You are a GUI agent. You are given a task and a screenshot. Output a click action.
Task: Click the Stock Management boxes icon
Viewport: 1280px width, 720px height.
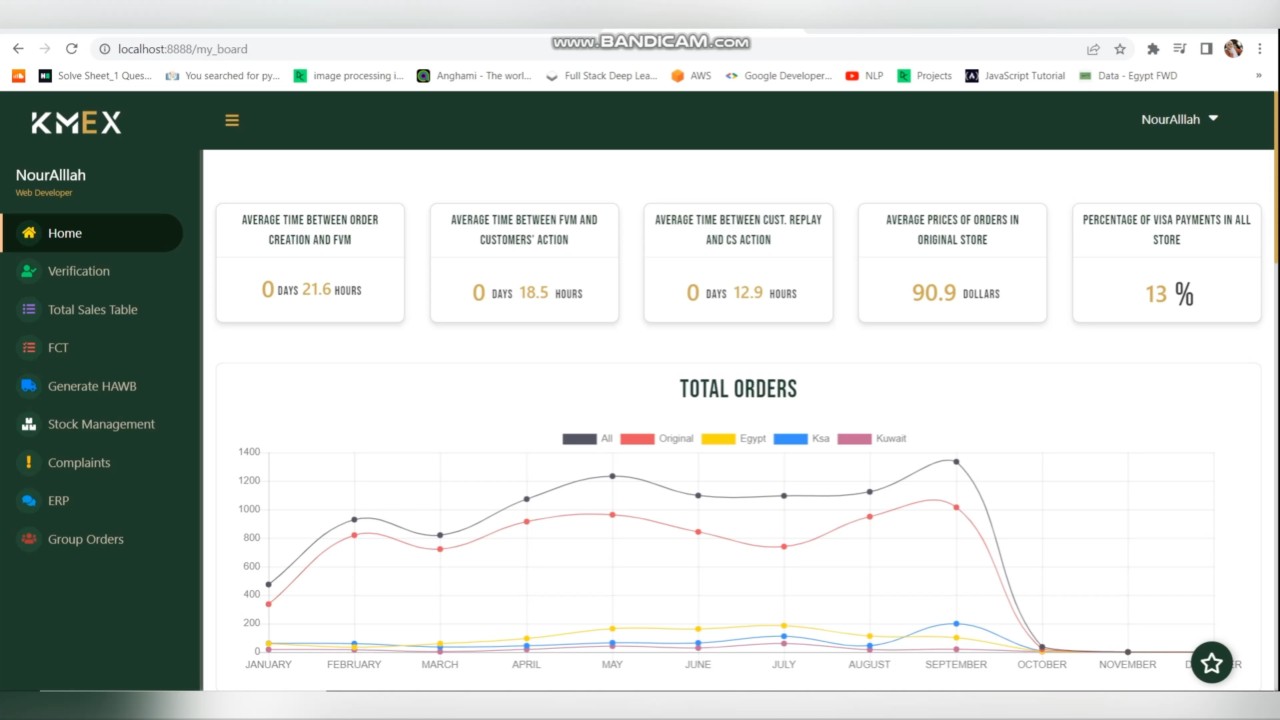[29, 424]
